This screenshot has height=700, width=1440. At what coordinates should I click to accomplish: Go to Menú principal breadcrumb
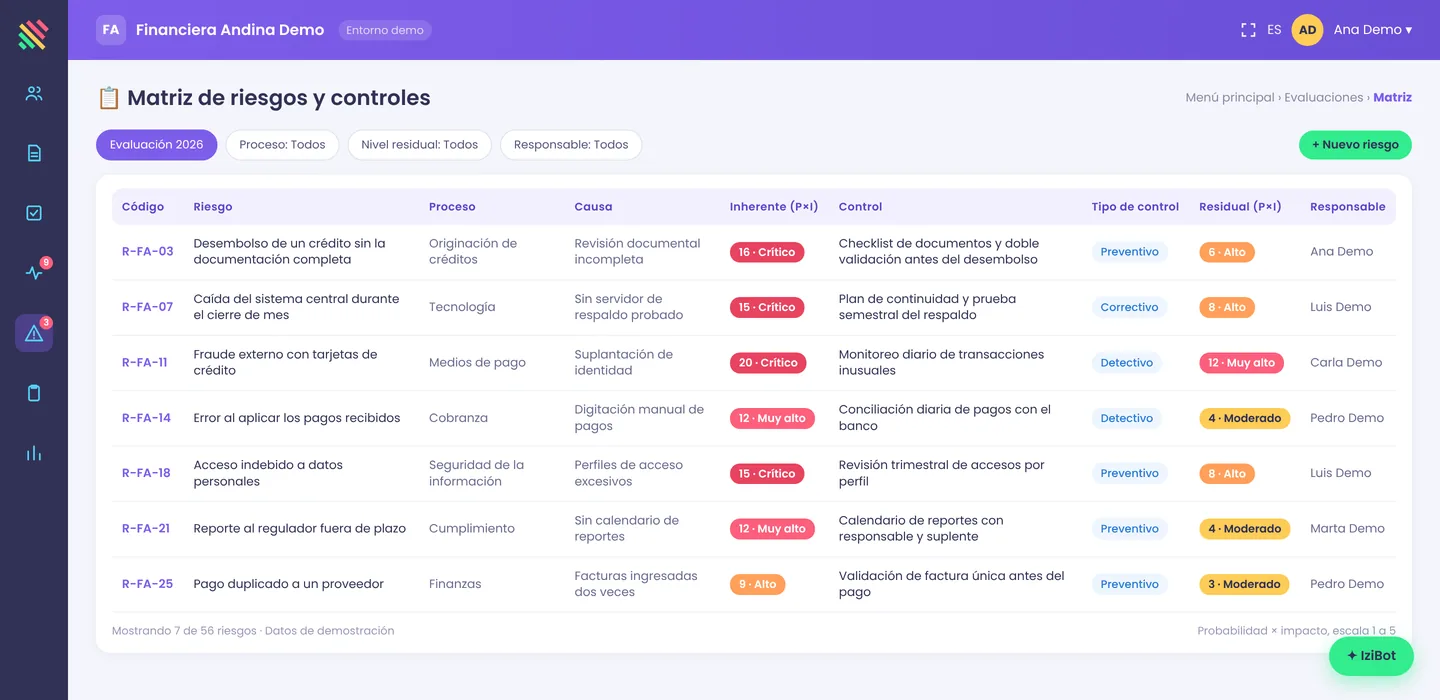1229,98
